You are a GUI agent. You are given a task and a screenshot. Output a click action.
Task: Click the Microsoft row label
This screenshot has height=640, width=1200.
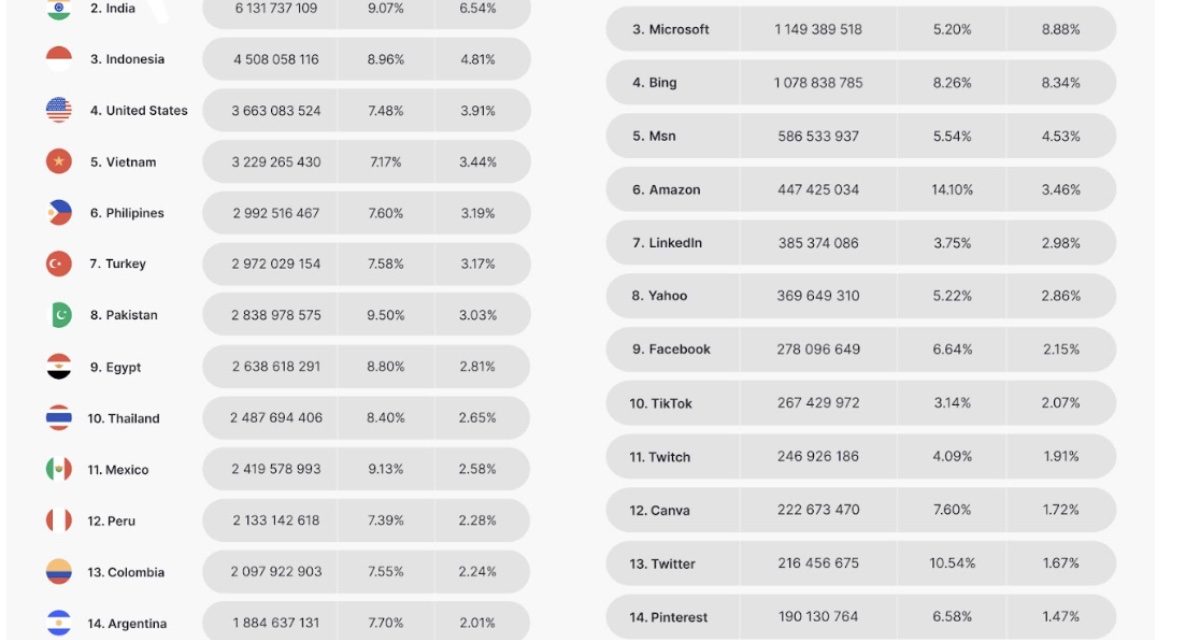tap(670, 30)
